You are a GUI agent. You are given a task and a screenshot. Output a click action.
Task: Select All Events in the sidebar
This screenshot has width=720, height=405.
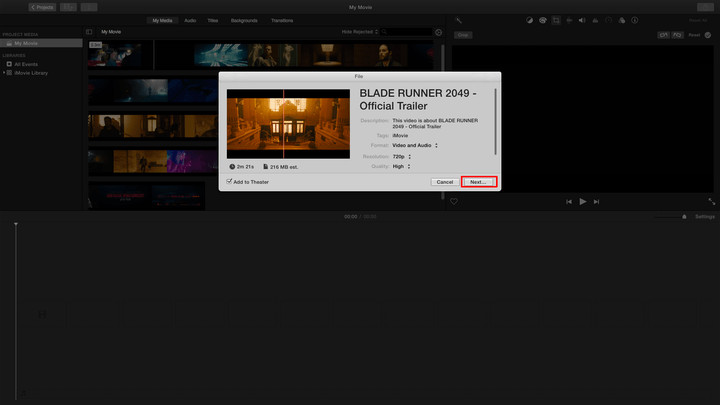point(27,63)
